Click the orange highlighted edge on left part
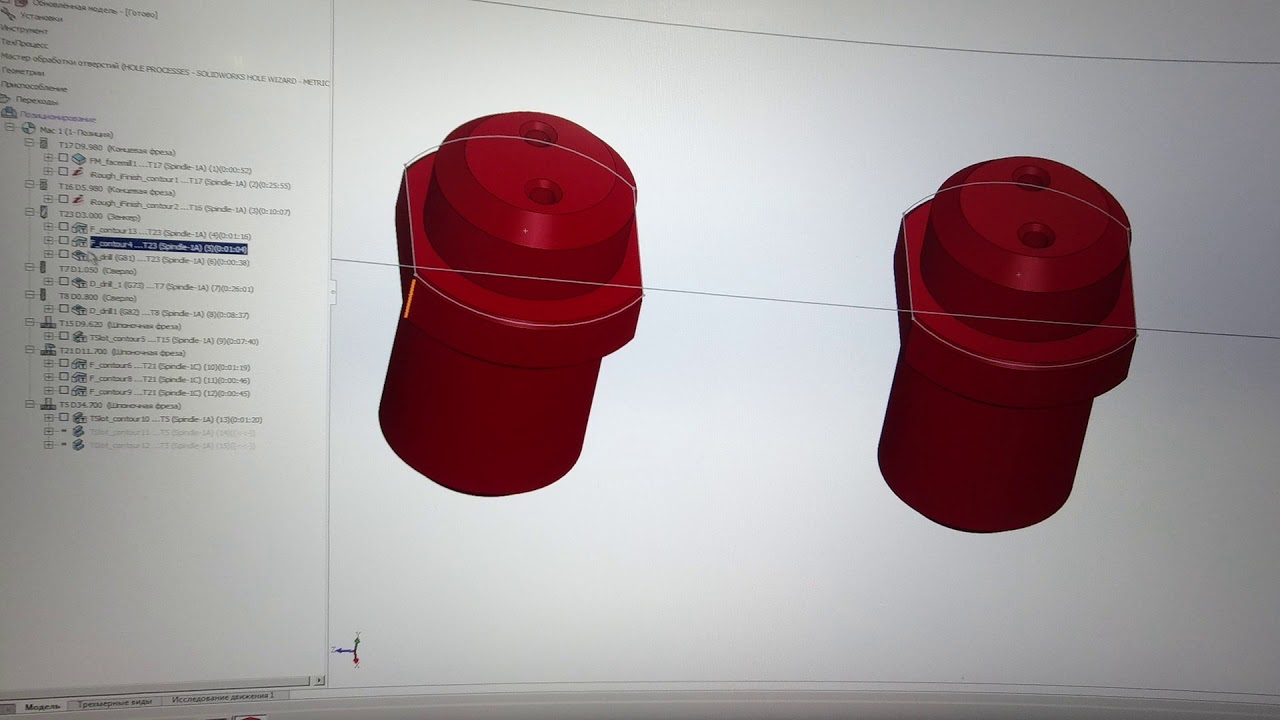 coord(410,298)
